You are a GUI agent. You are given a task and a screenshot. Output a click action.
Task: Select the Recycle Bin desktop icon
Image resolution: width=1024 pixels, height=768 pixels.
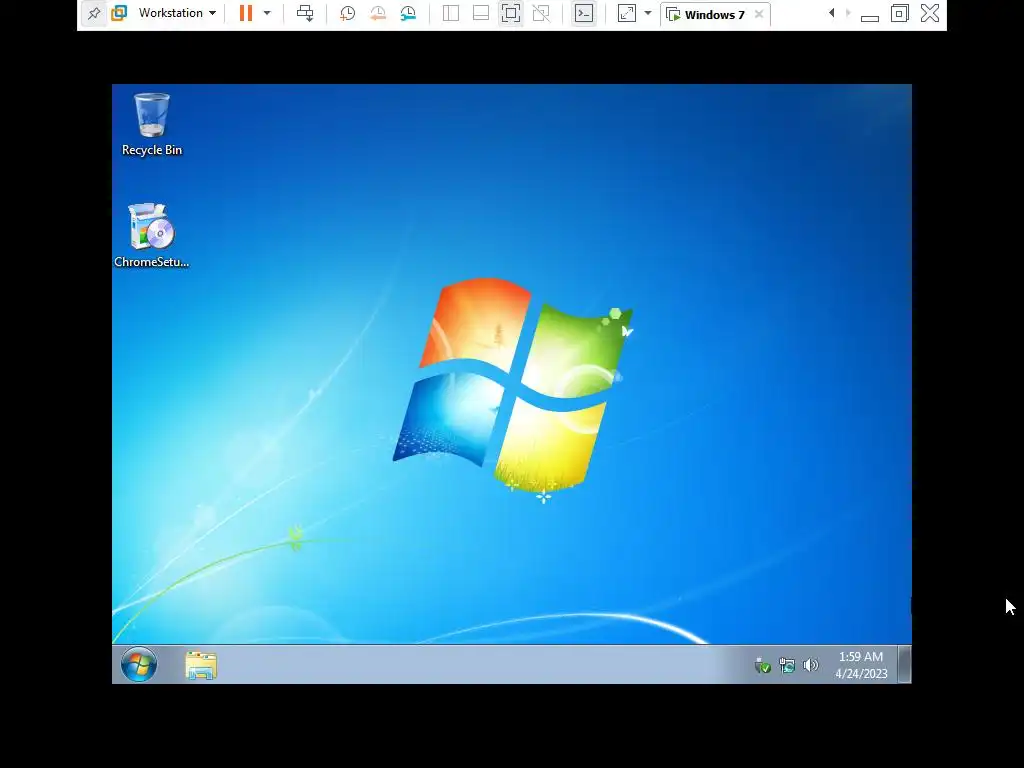152,124
